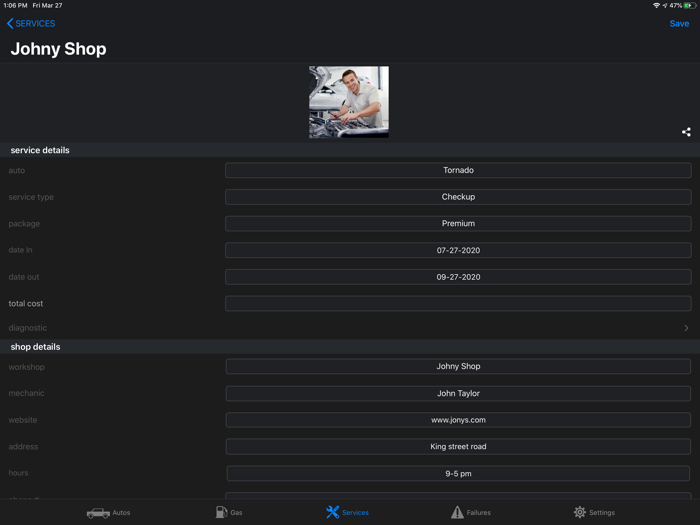
Task: Edit the service type field Checkup
Action: click(x=458, y=197)
